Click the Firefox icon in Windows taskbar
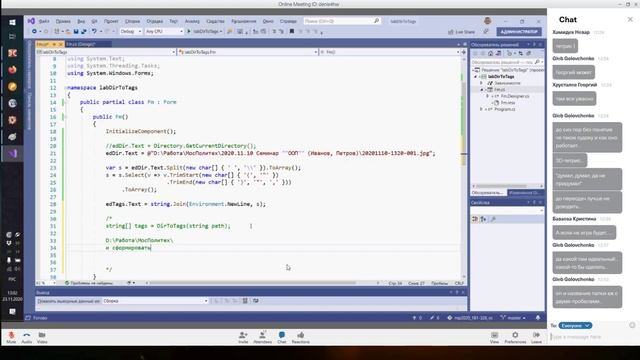 pyautogui.click(x=12, y=69)
